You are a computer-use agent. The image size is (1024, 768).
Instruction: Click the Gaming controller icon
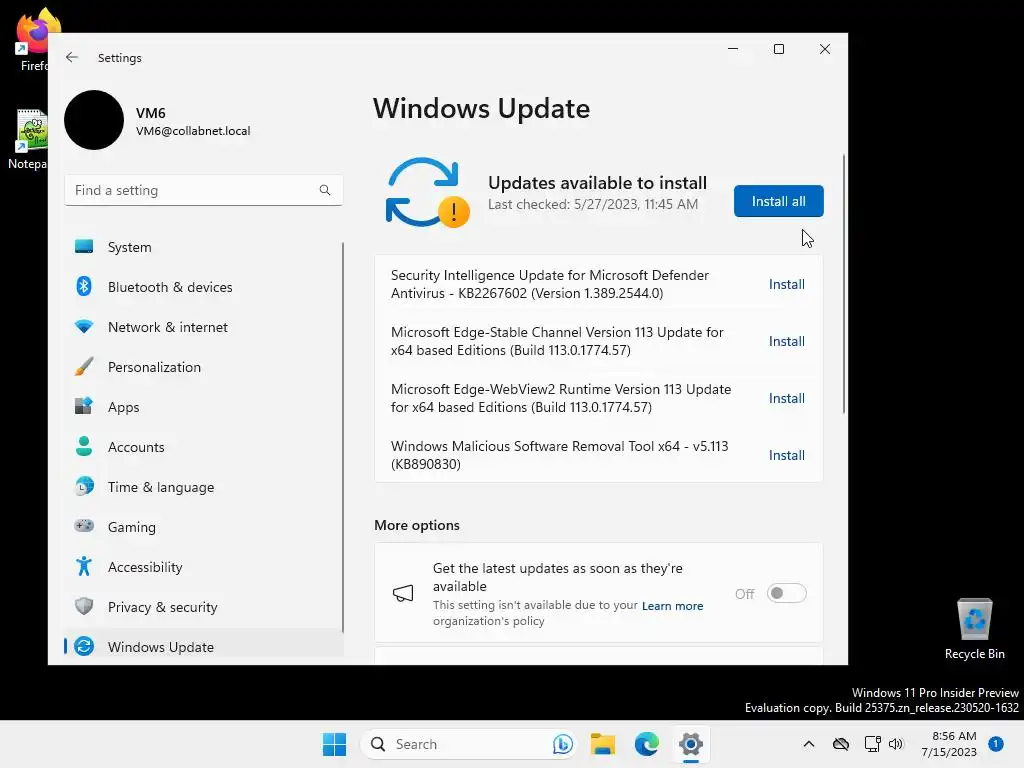(84, 526)
